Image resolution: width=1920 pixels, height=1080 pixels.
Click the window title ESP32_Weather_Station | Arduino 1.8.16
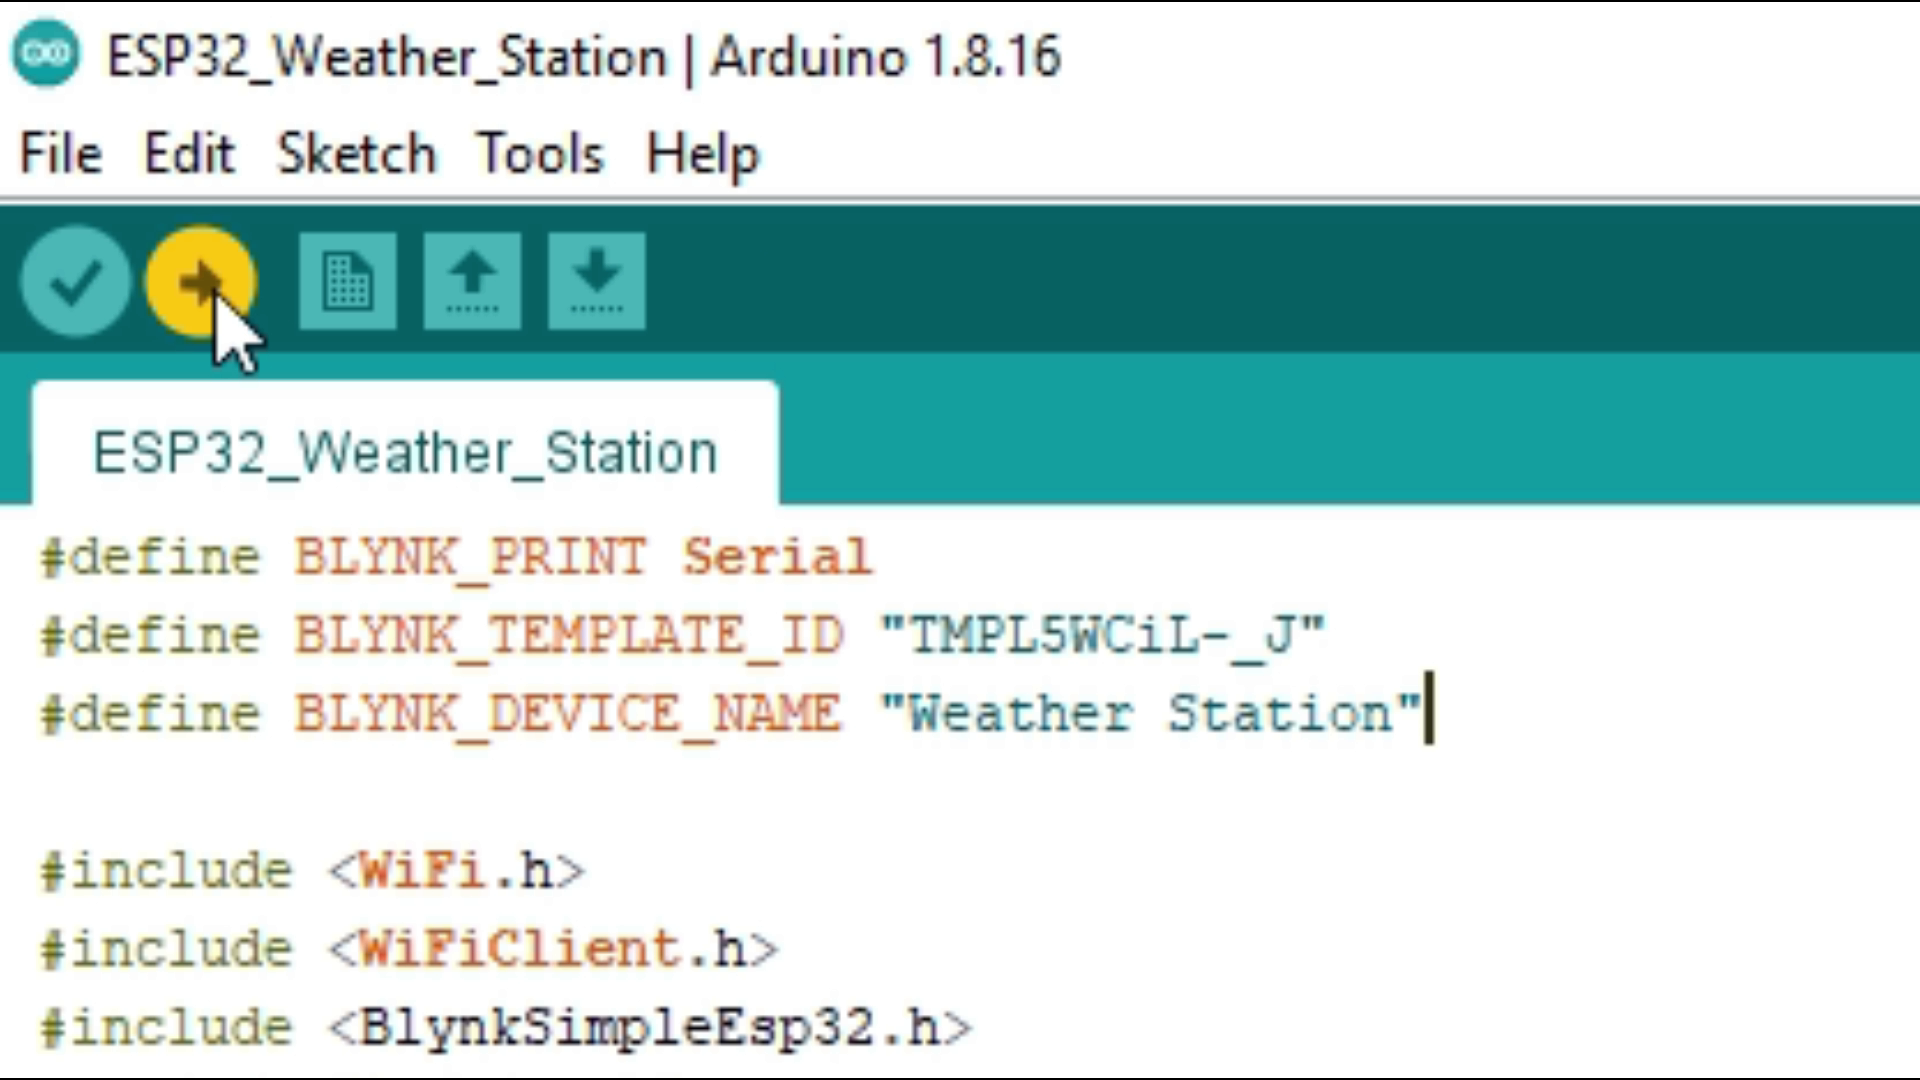point(584,56)
